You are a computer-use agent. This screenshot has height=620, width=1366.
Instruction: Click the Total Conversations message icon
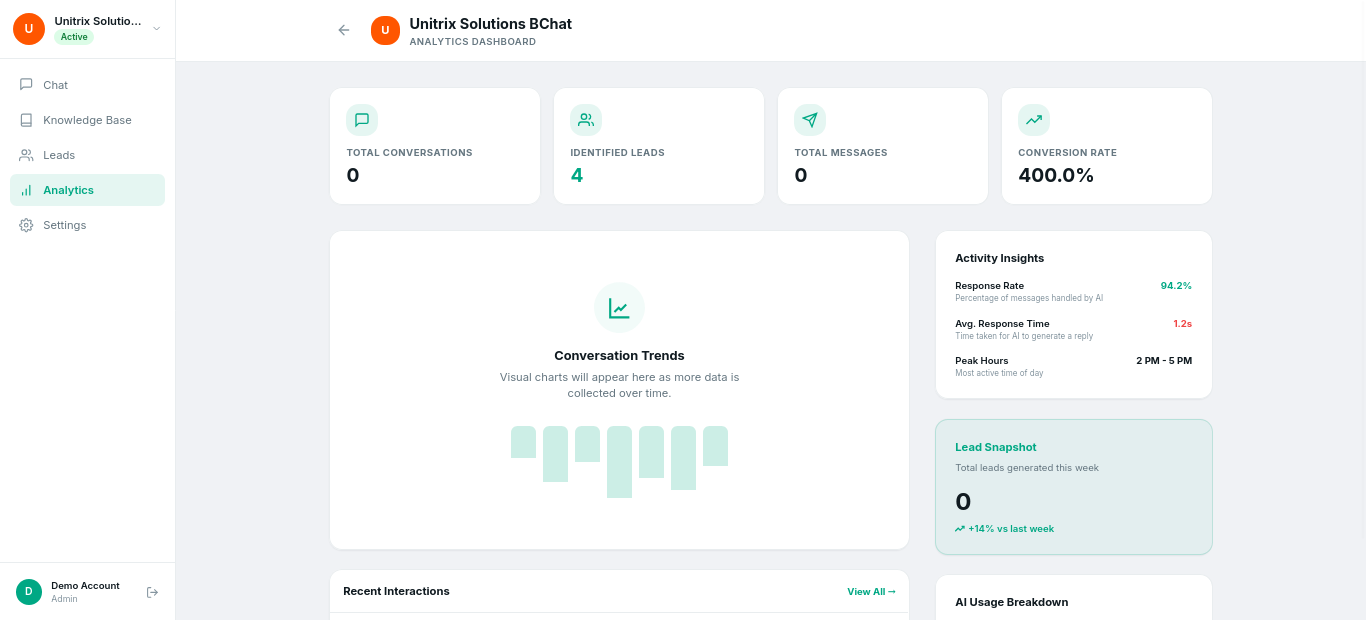(x=362, y=120)
